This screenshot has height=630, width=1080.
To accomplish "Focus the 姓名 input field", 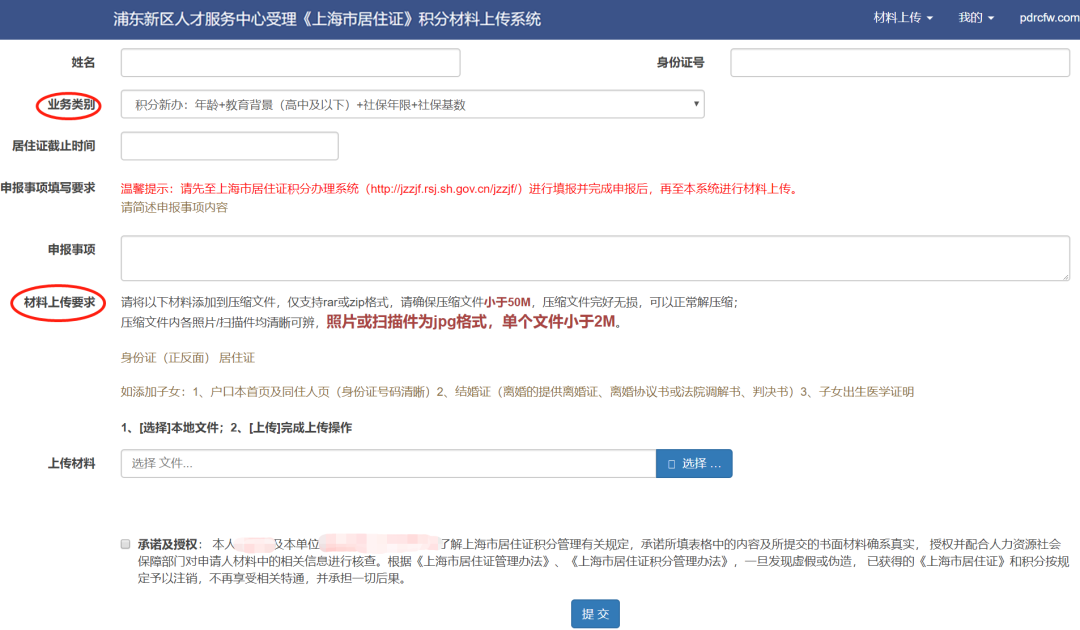I will tap(290, 63).
